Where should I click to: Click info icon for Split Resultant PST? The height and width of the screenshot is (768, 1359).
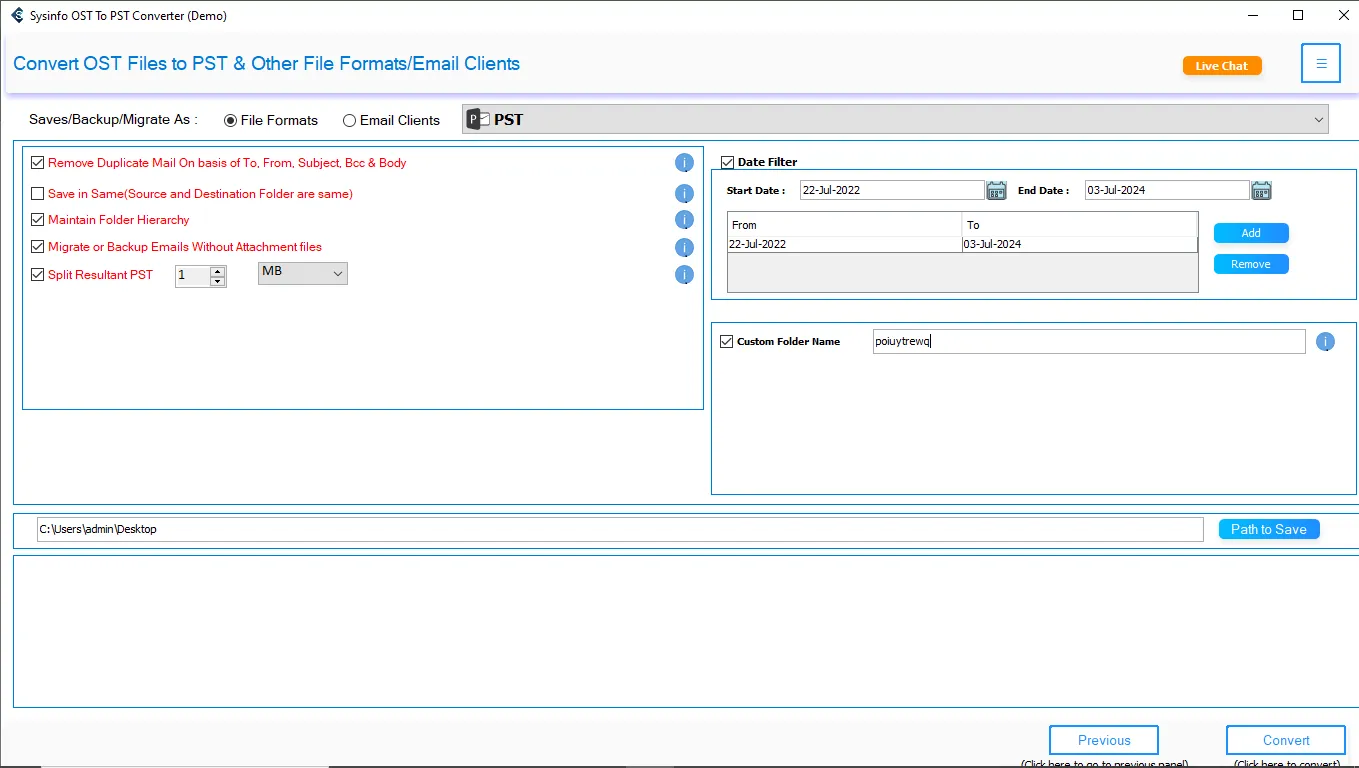[684, 275]
